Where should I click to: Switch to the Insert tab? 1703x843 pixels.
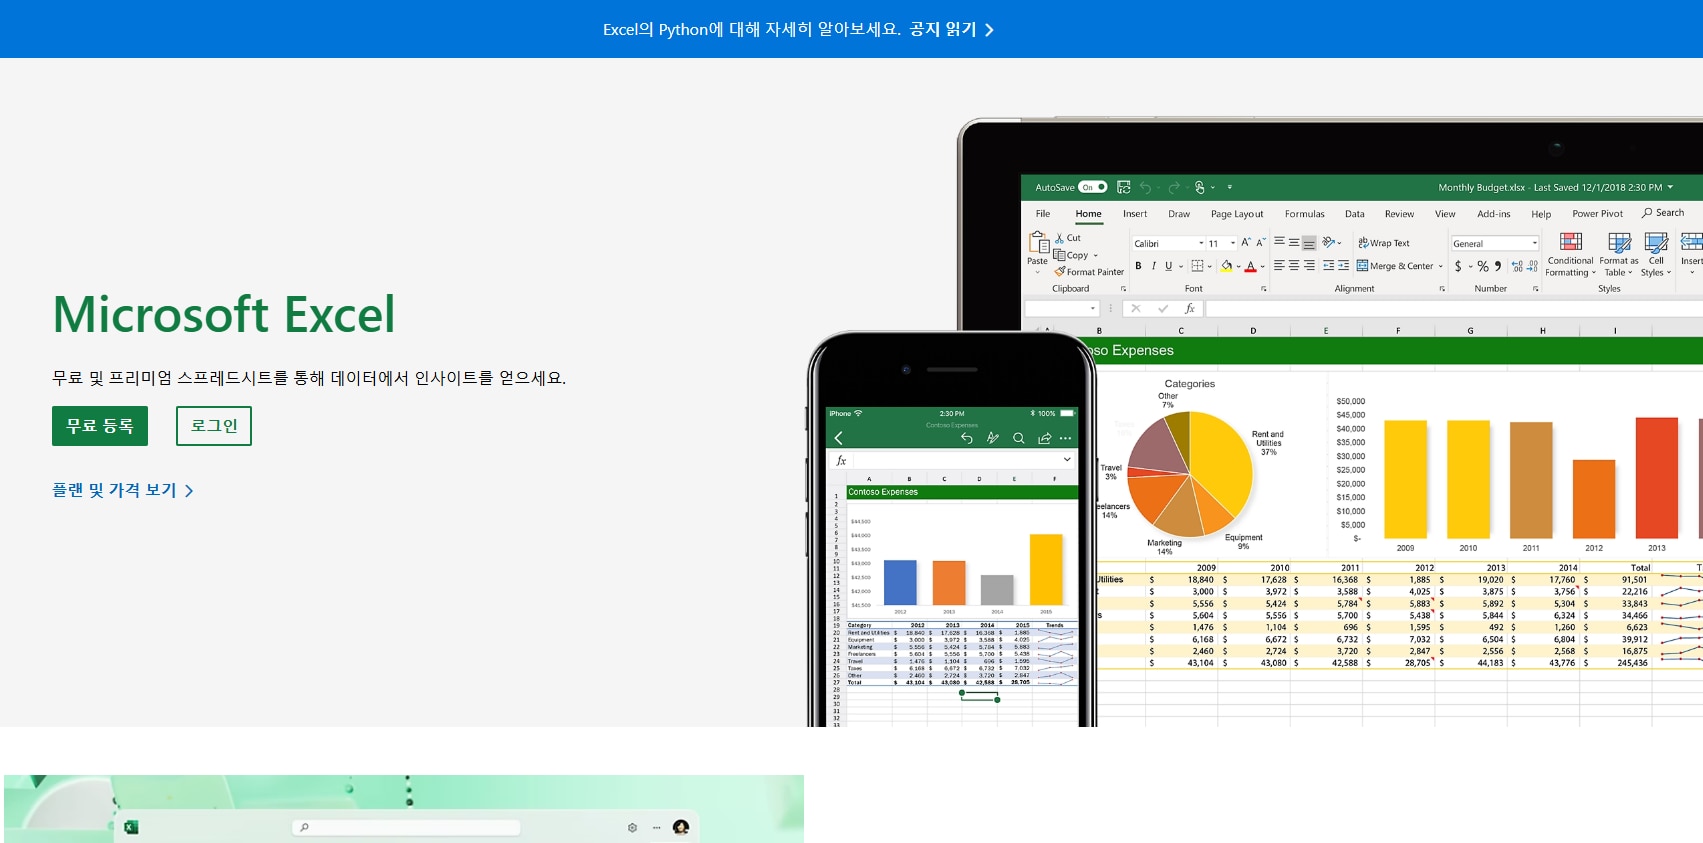(1135, 213)
